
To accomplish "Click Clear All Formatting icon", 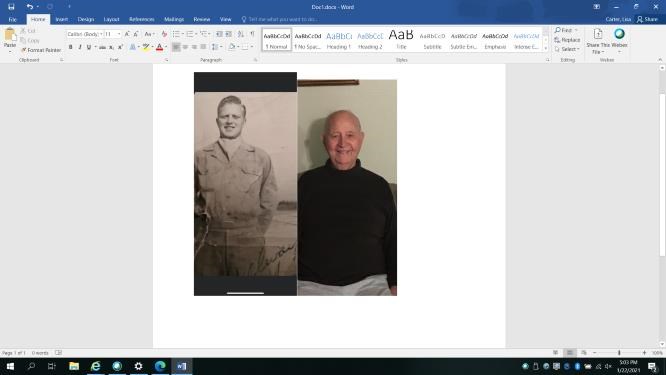I will 164,34.
